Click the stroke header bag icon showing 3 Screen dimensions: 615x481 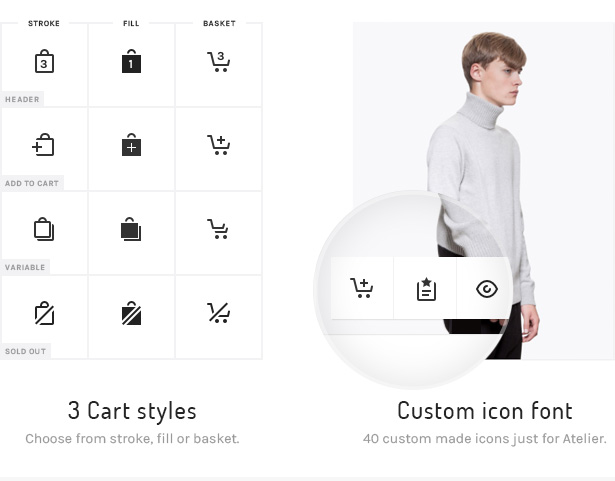44,63
